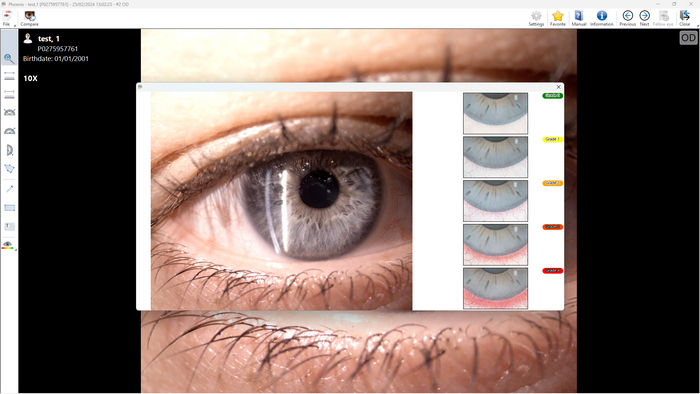Viewport: 700px width, 394px height.
Task: Select the Grade 3 dark-orange label
Action: click(552, 227)
